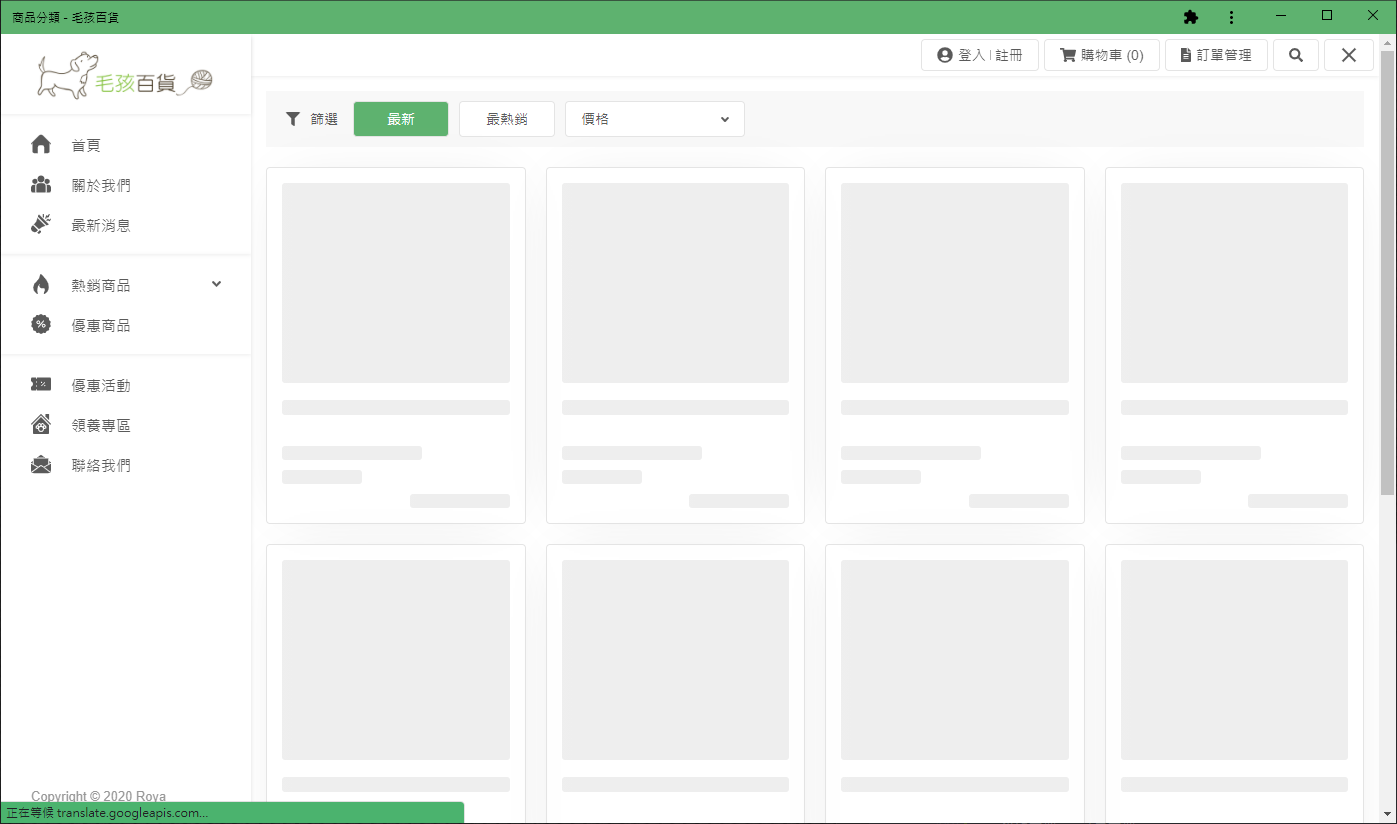
Task: Click the home icon beside 首頁
Action: (x=41, y=145)
